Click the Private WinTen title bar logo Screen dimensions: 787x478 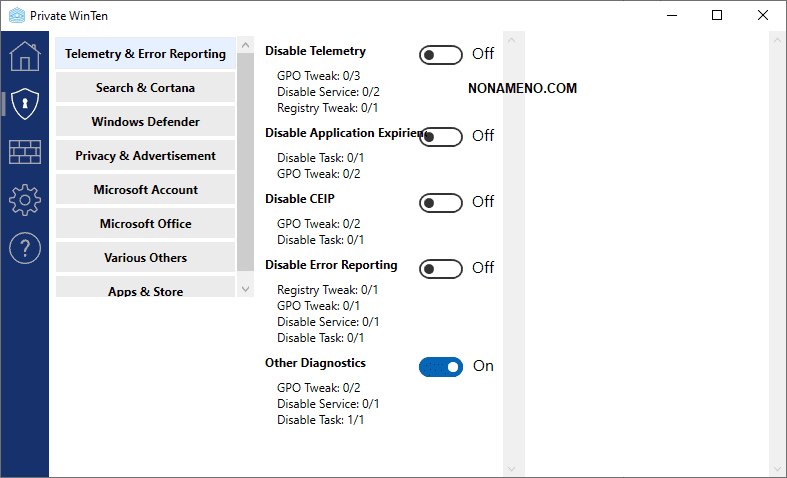[15, 15]
